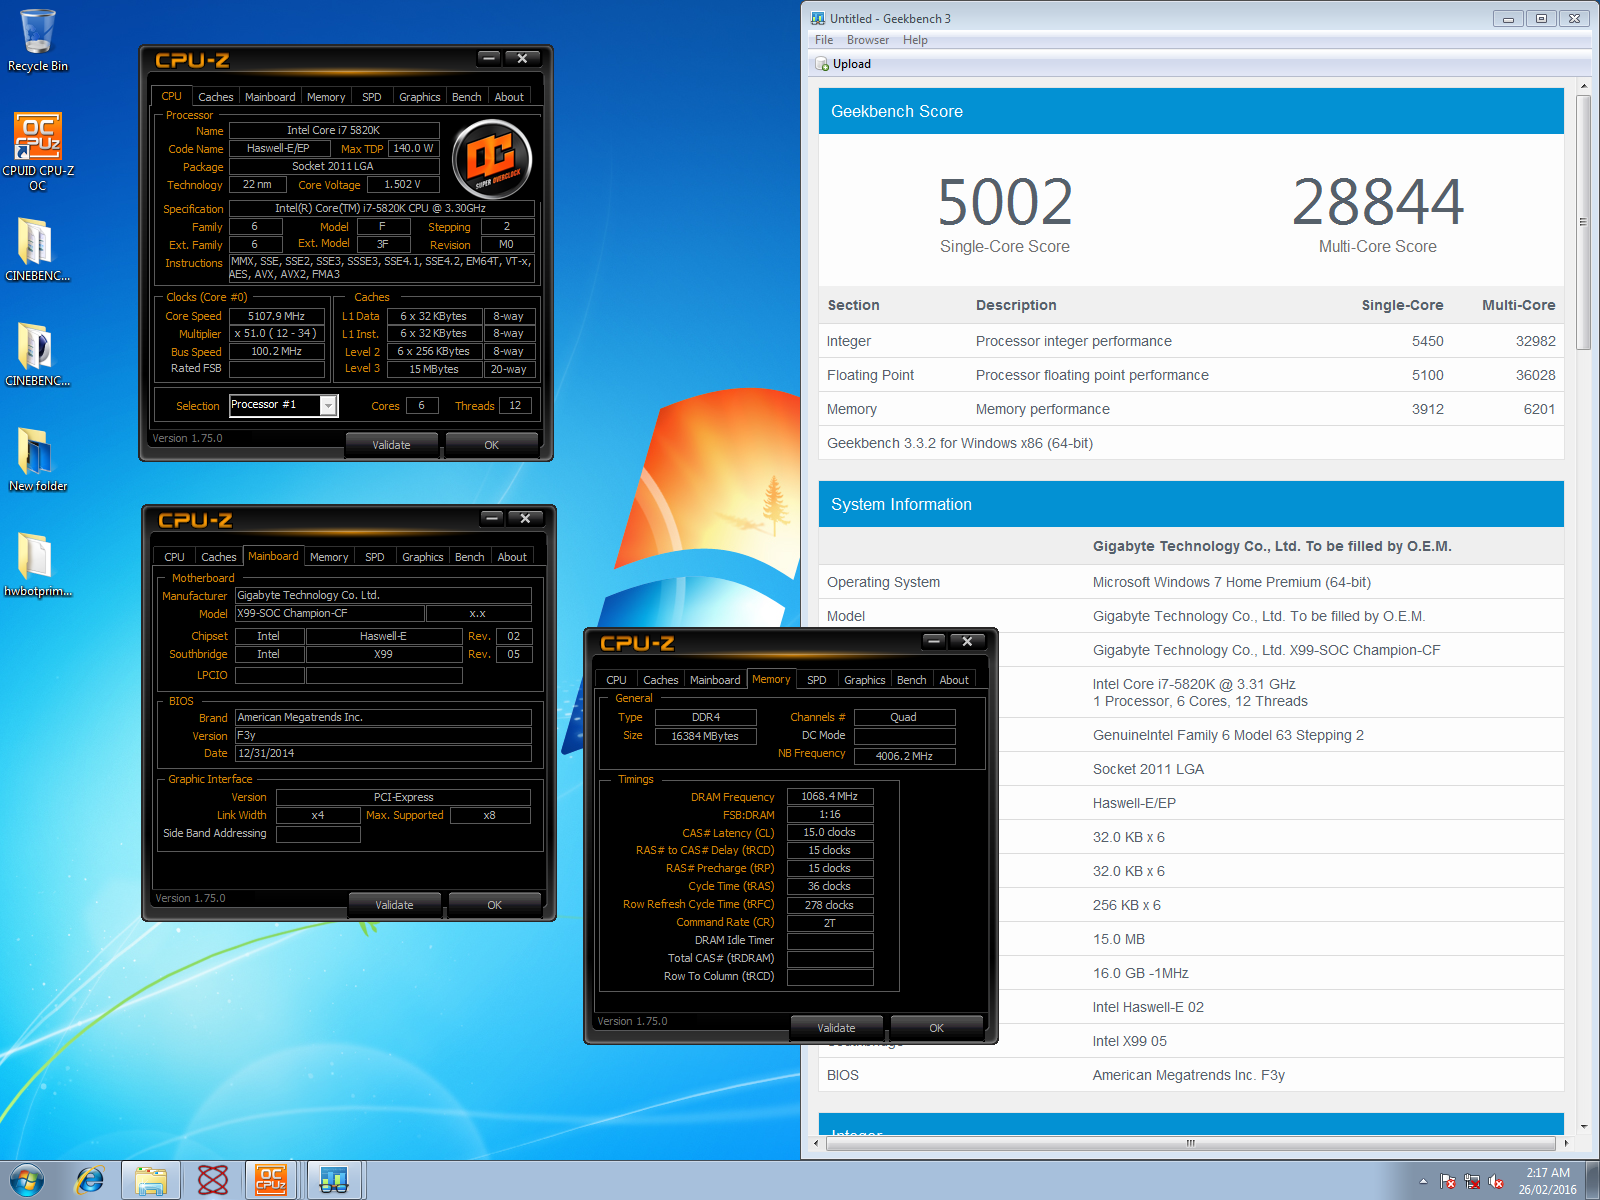Click the Geekbench scroll down arrow

click(1583, 1127)
